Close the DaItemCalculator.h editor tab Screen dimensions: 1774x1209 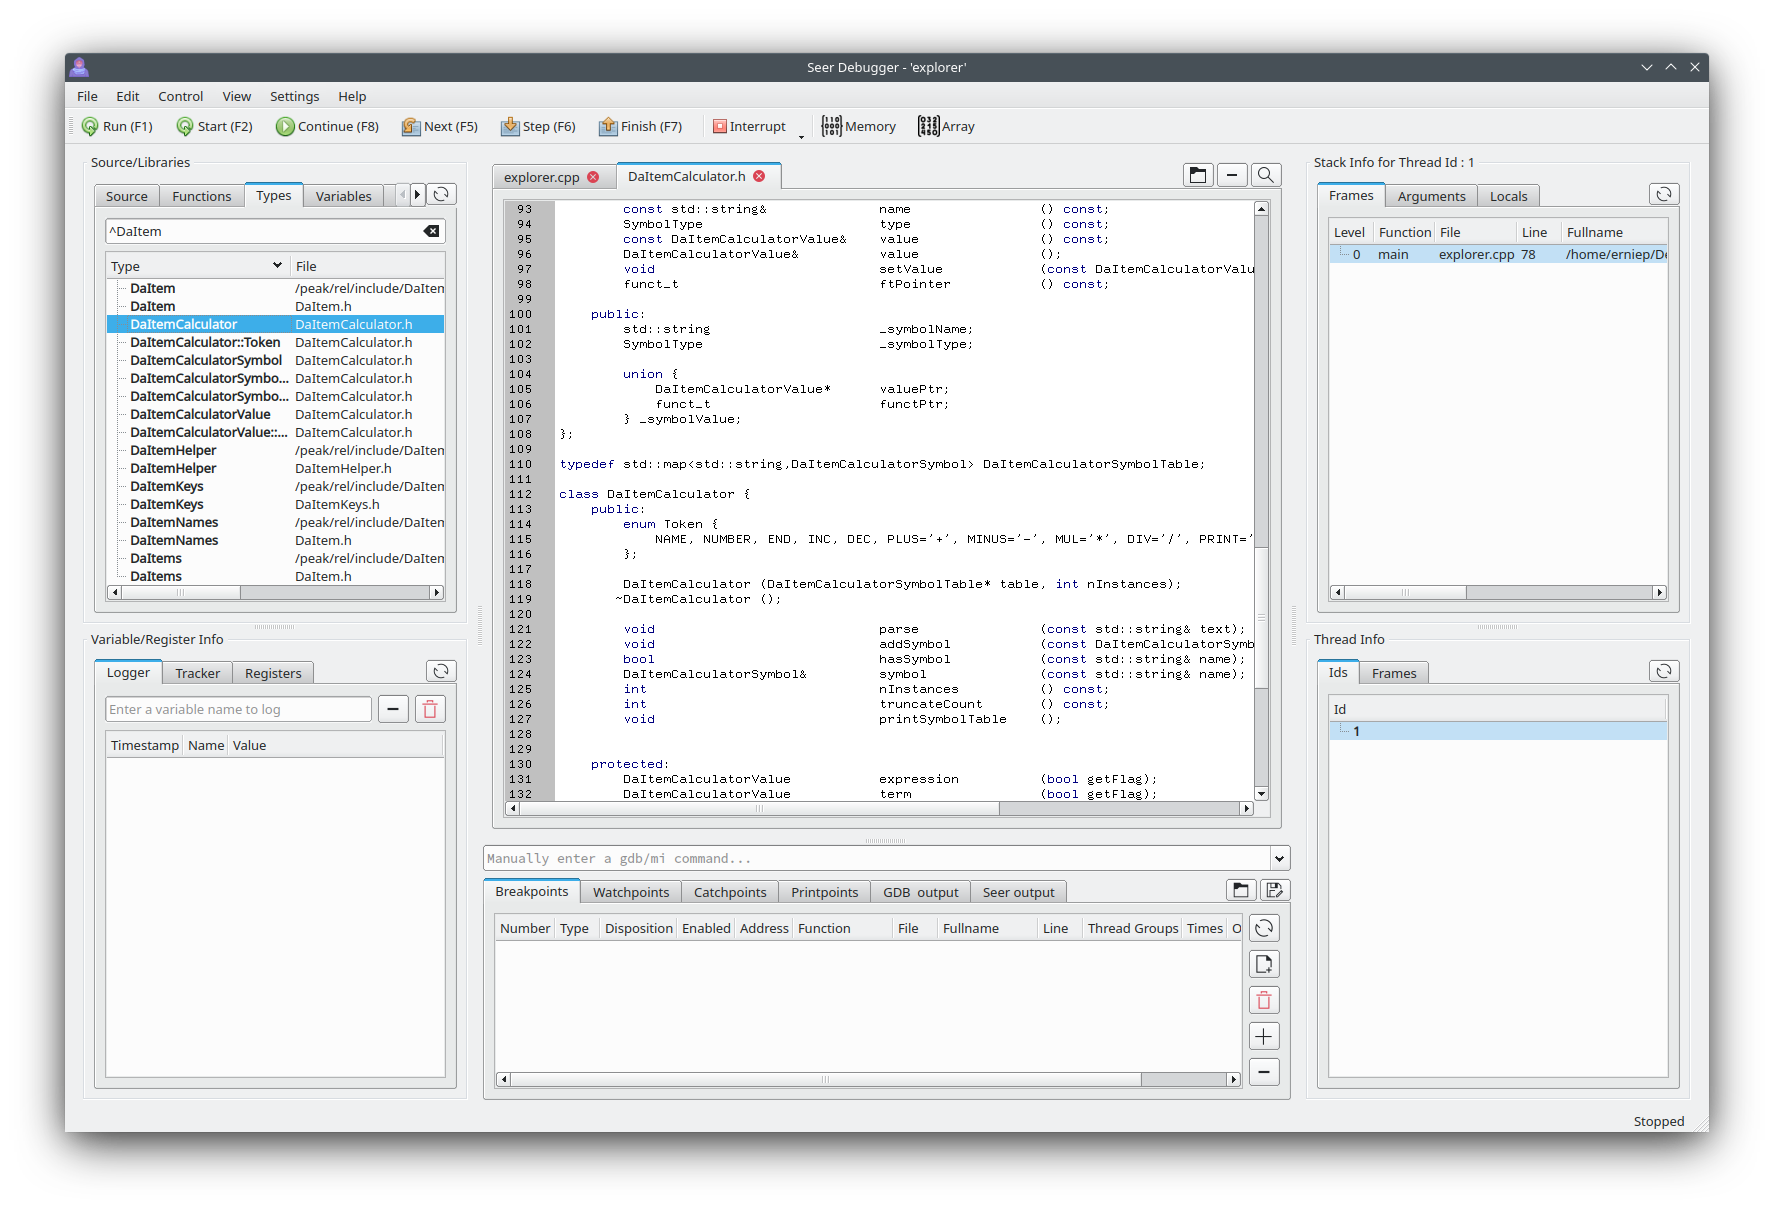coord(759,177)
